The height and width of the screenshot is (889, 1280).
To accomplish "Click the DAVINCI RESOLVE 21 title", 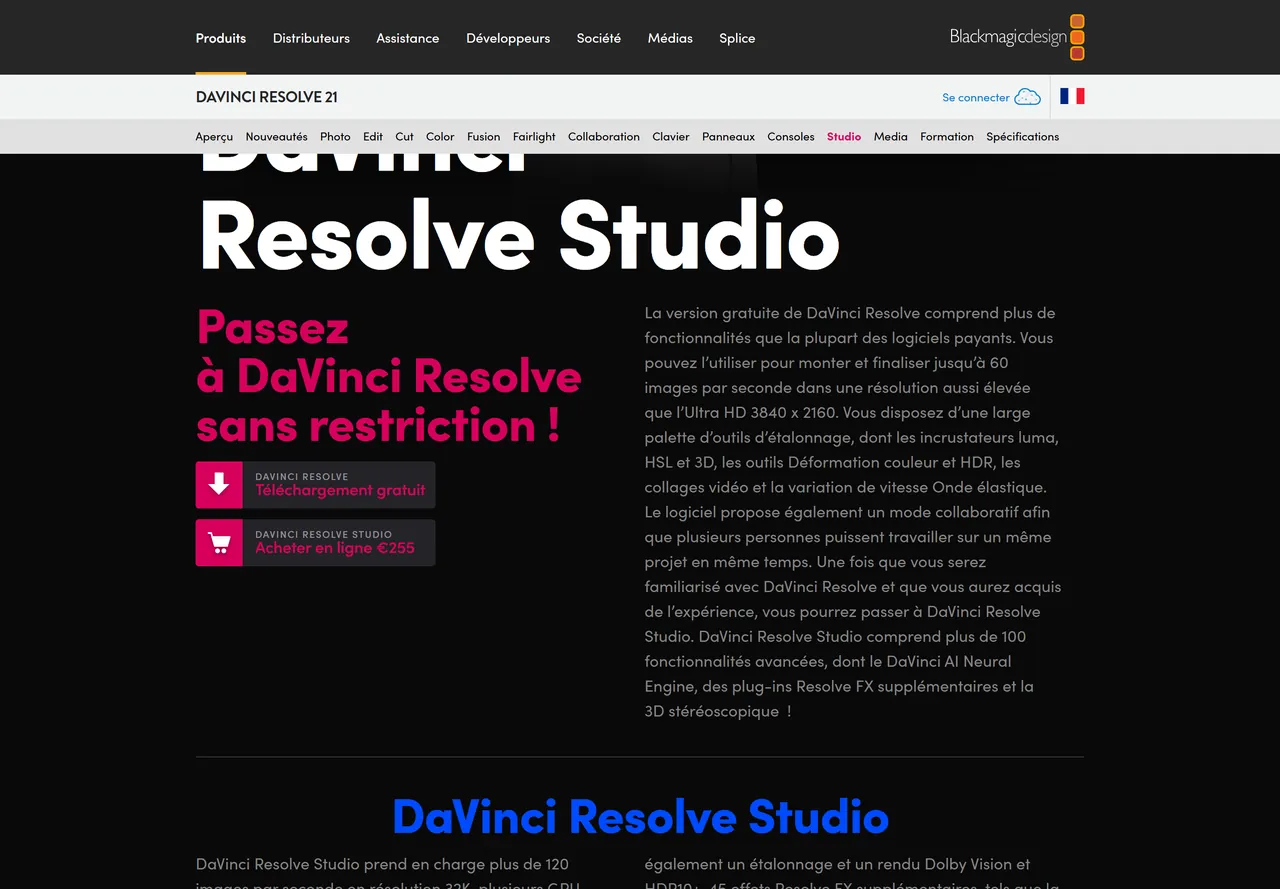I will point(267,97).
